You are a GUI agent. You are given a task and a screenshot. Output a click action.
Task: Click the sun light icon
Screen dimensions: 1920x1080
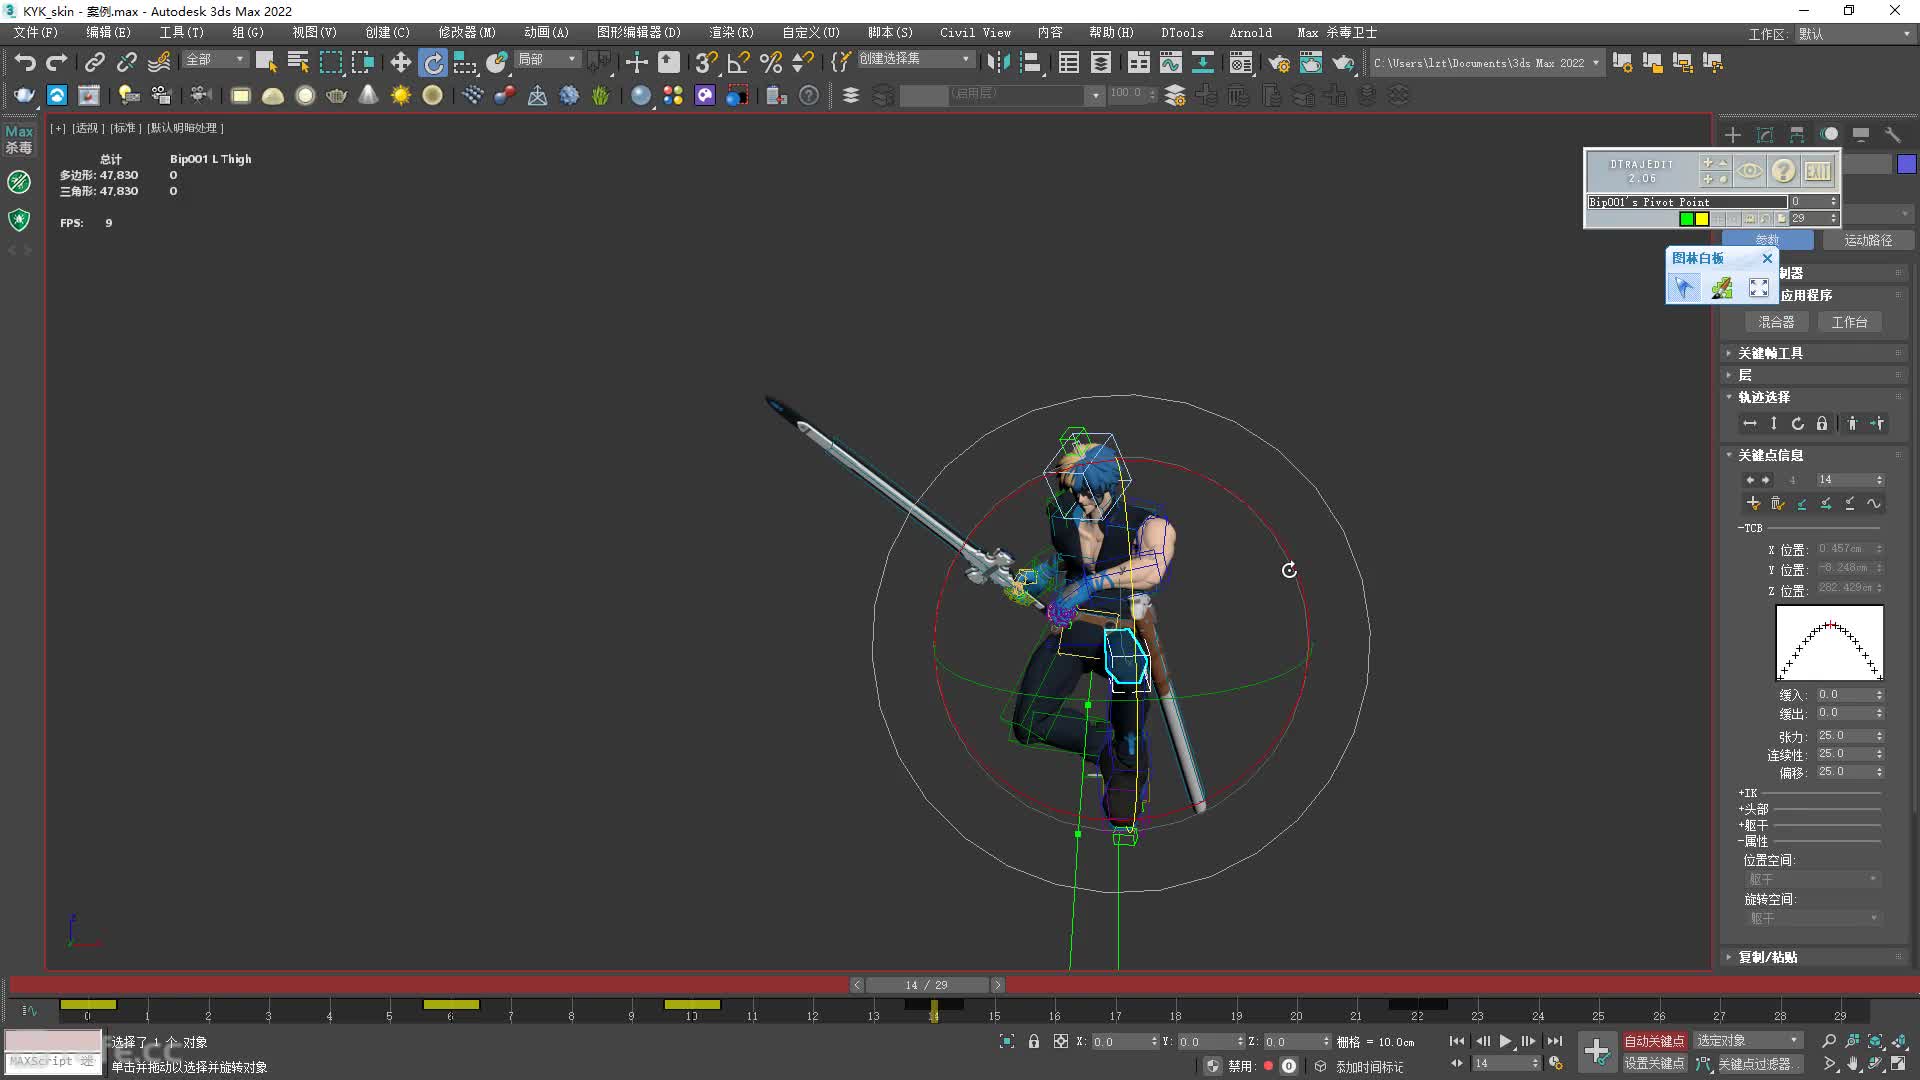click(x=401, y=95)
